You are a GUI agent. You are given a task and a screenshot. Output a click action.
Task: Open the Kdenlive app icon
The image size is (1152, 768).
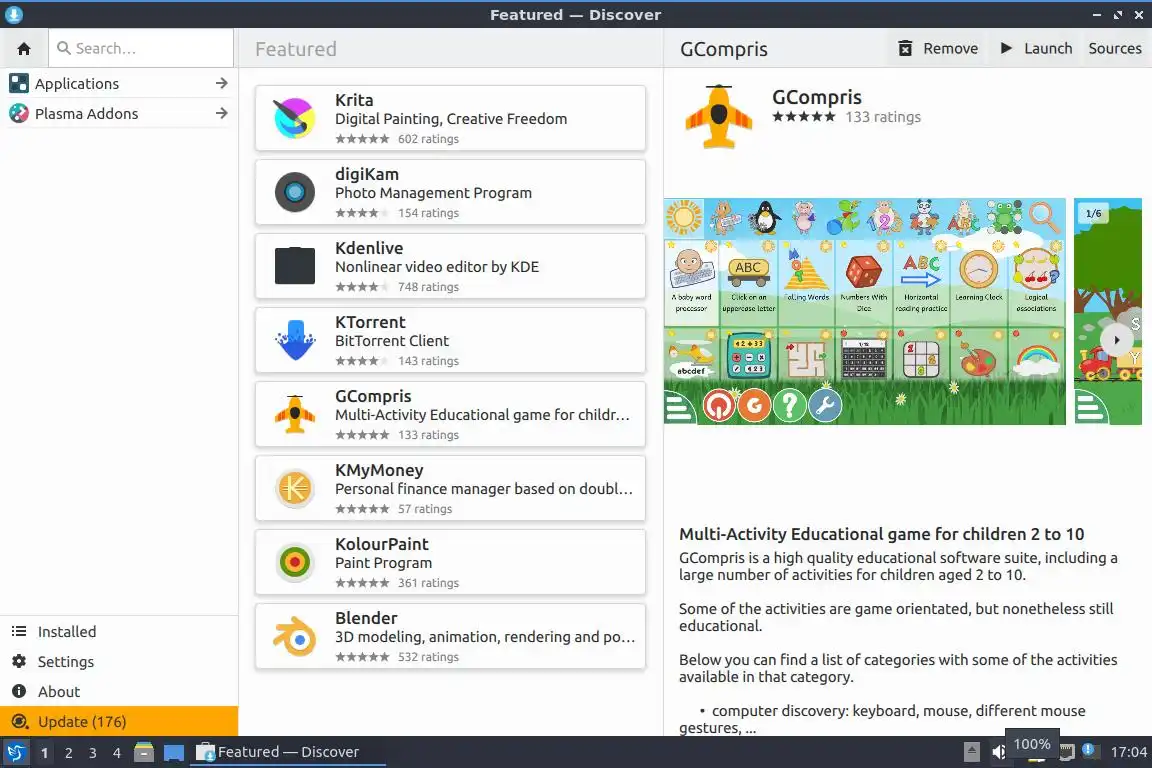[x=295, y=266]
